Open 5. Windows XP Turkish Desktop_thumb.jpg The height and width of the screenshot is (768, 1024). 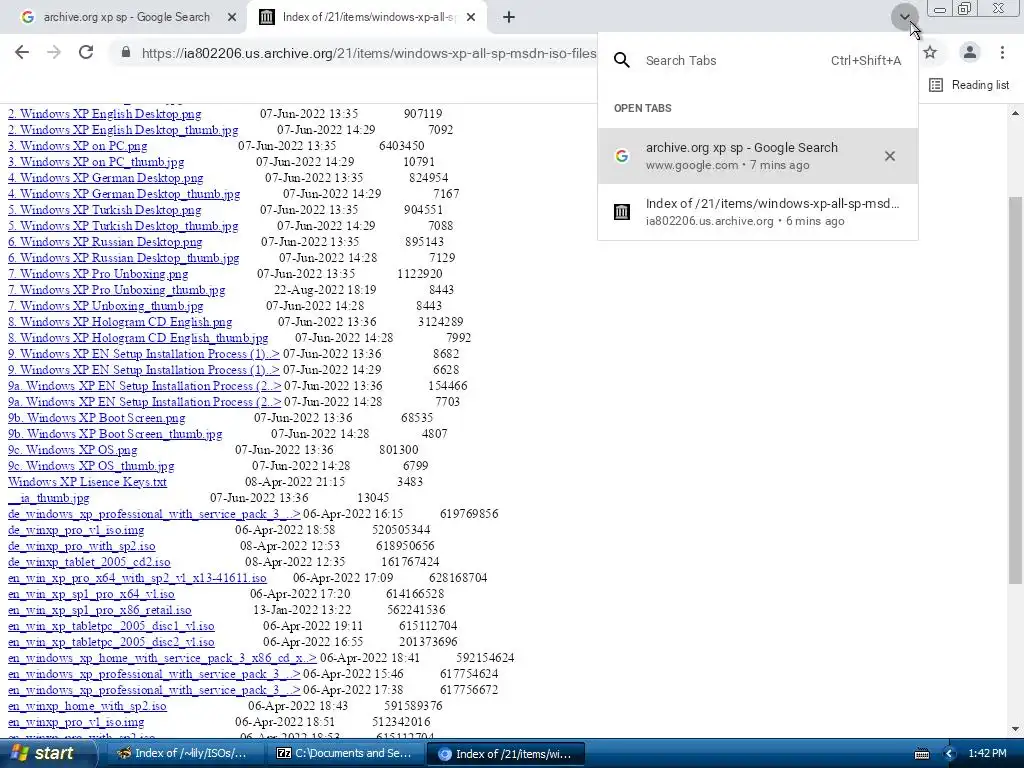[x=123, y=226]
